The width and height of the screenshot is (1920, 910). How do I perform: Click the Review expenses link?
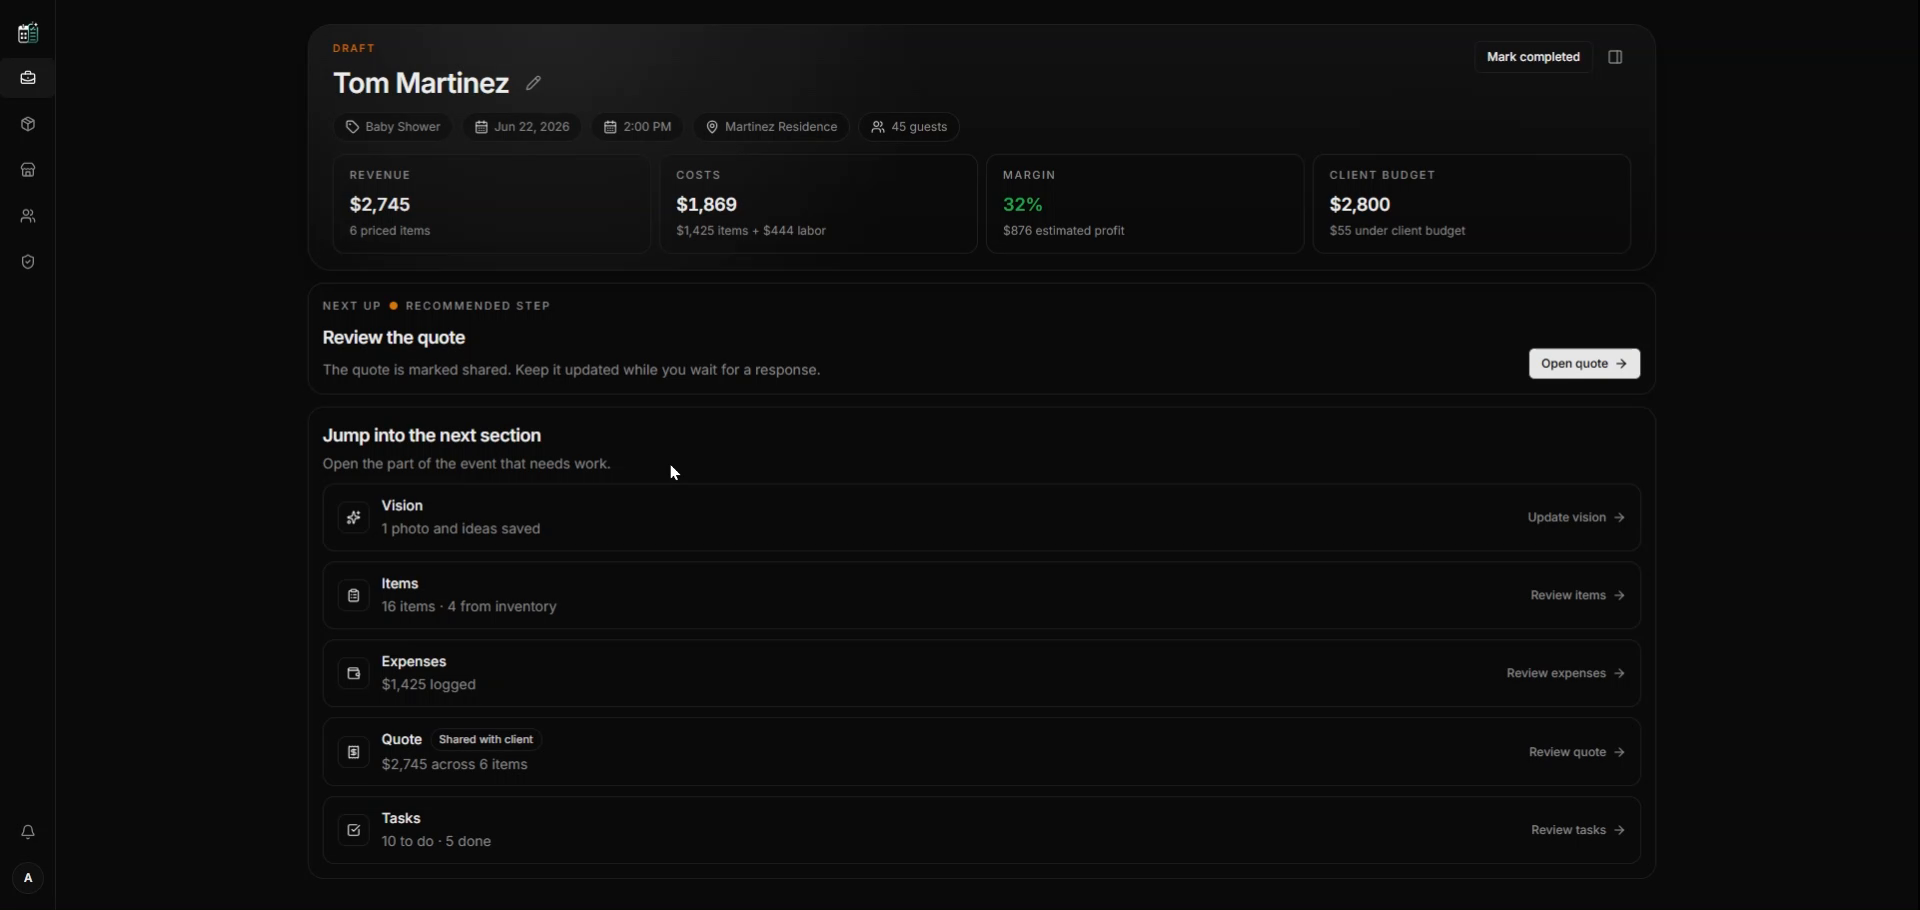point(1566,674)
